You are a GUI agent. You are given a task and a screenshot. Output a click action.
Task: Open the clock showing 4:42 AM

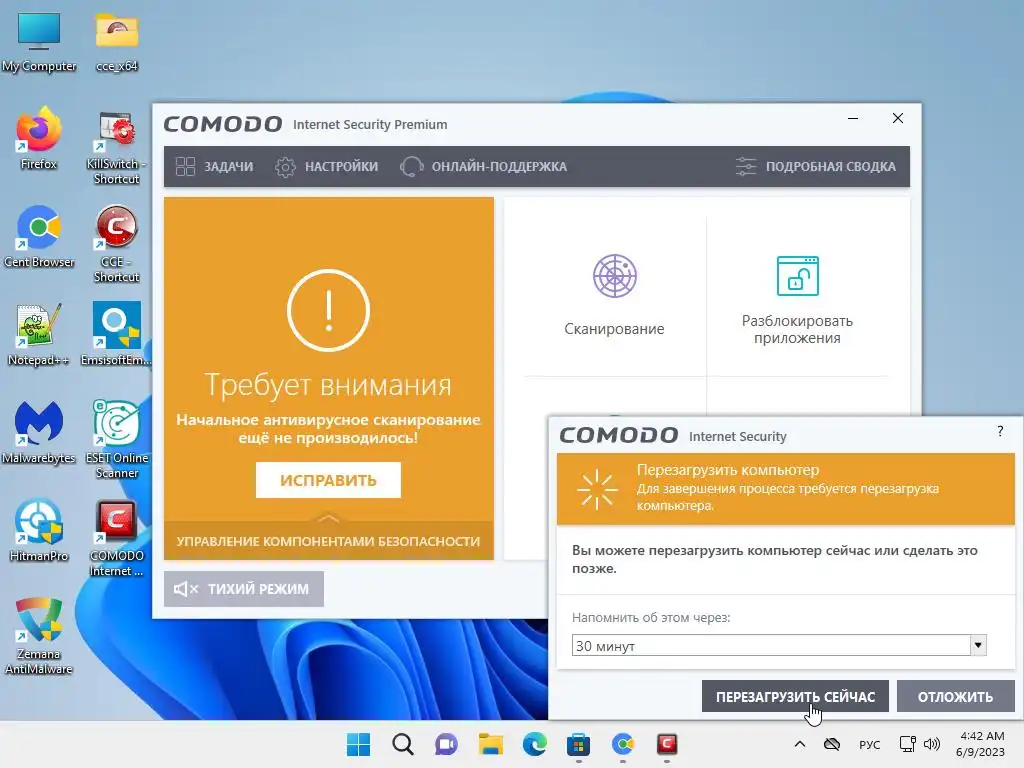[980, 744]
